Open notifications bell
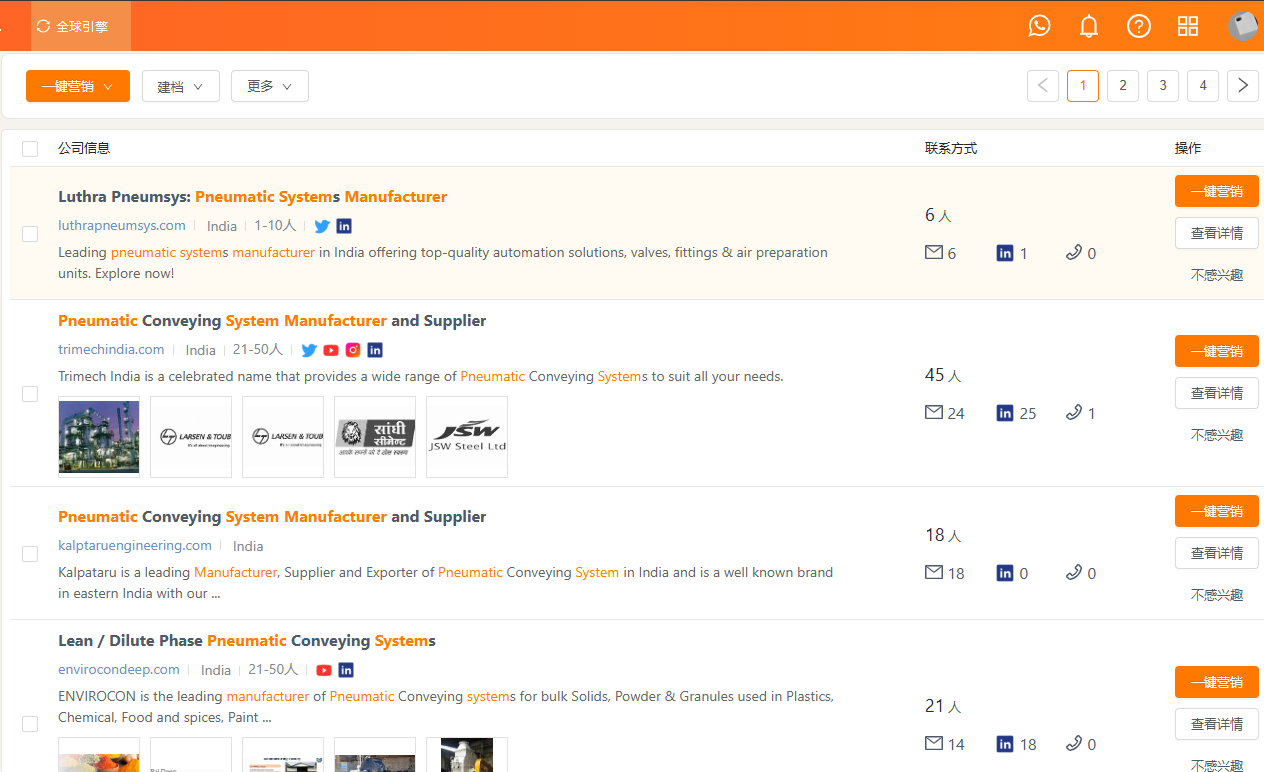1264x772 pixels. (x=1089, y=26)
